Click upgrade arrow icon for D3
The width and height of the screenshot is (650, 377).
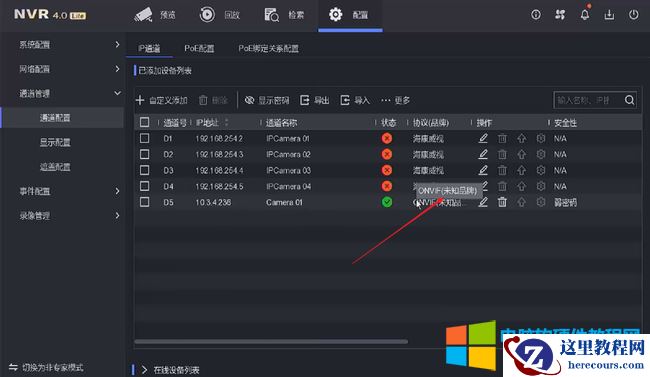[521, 170]
